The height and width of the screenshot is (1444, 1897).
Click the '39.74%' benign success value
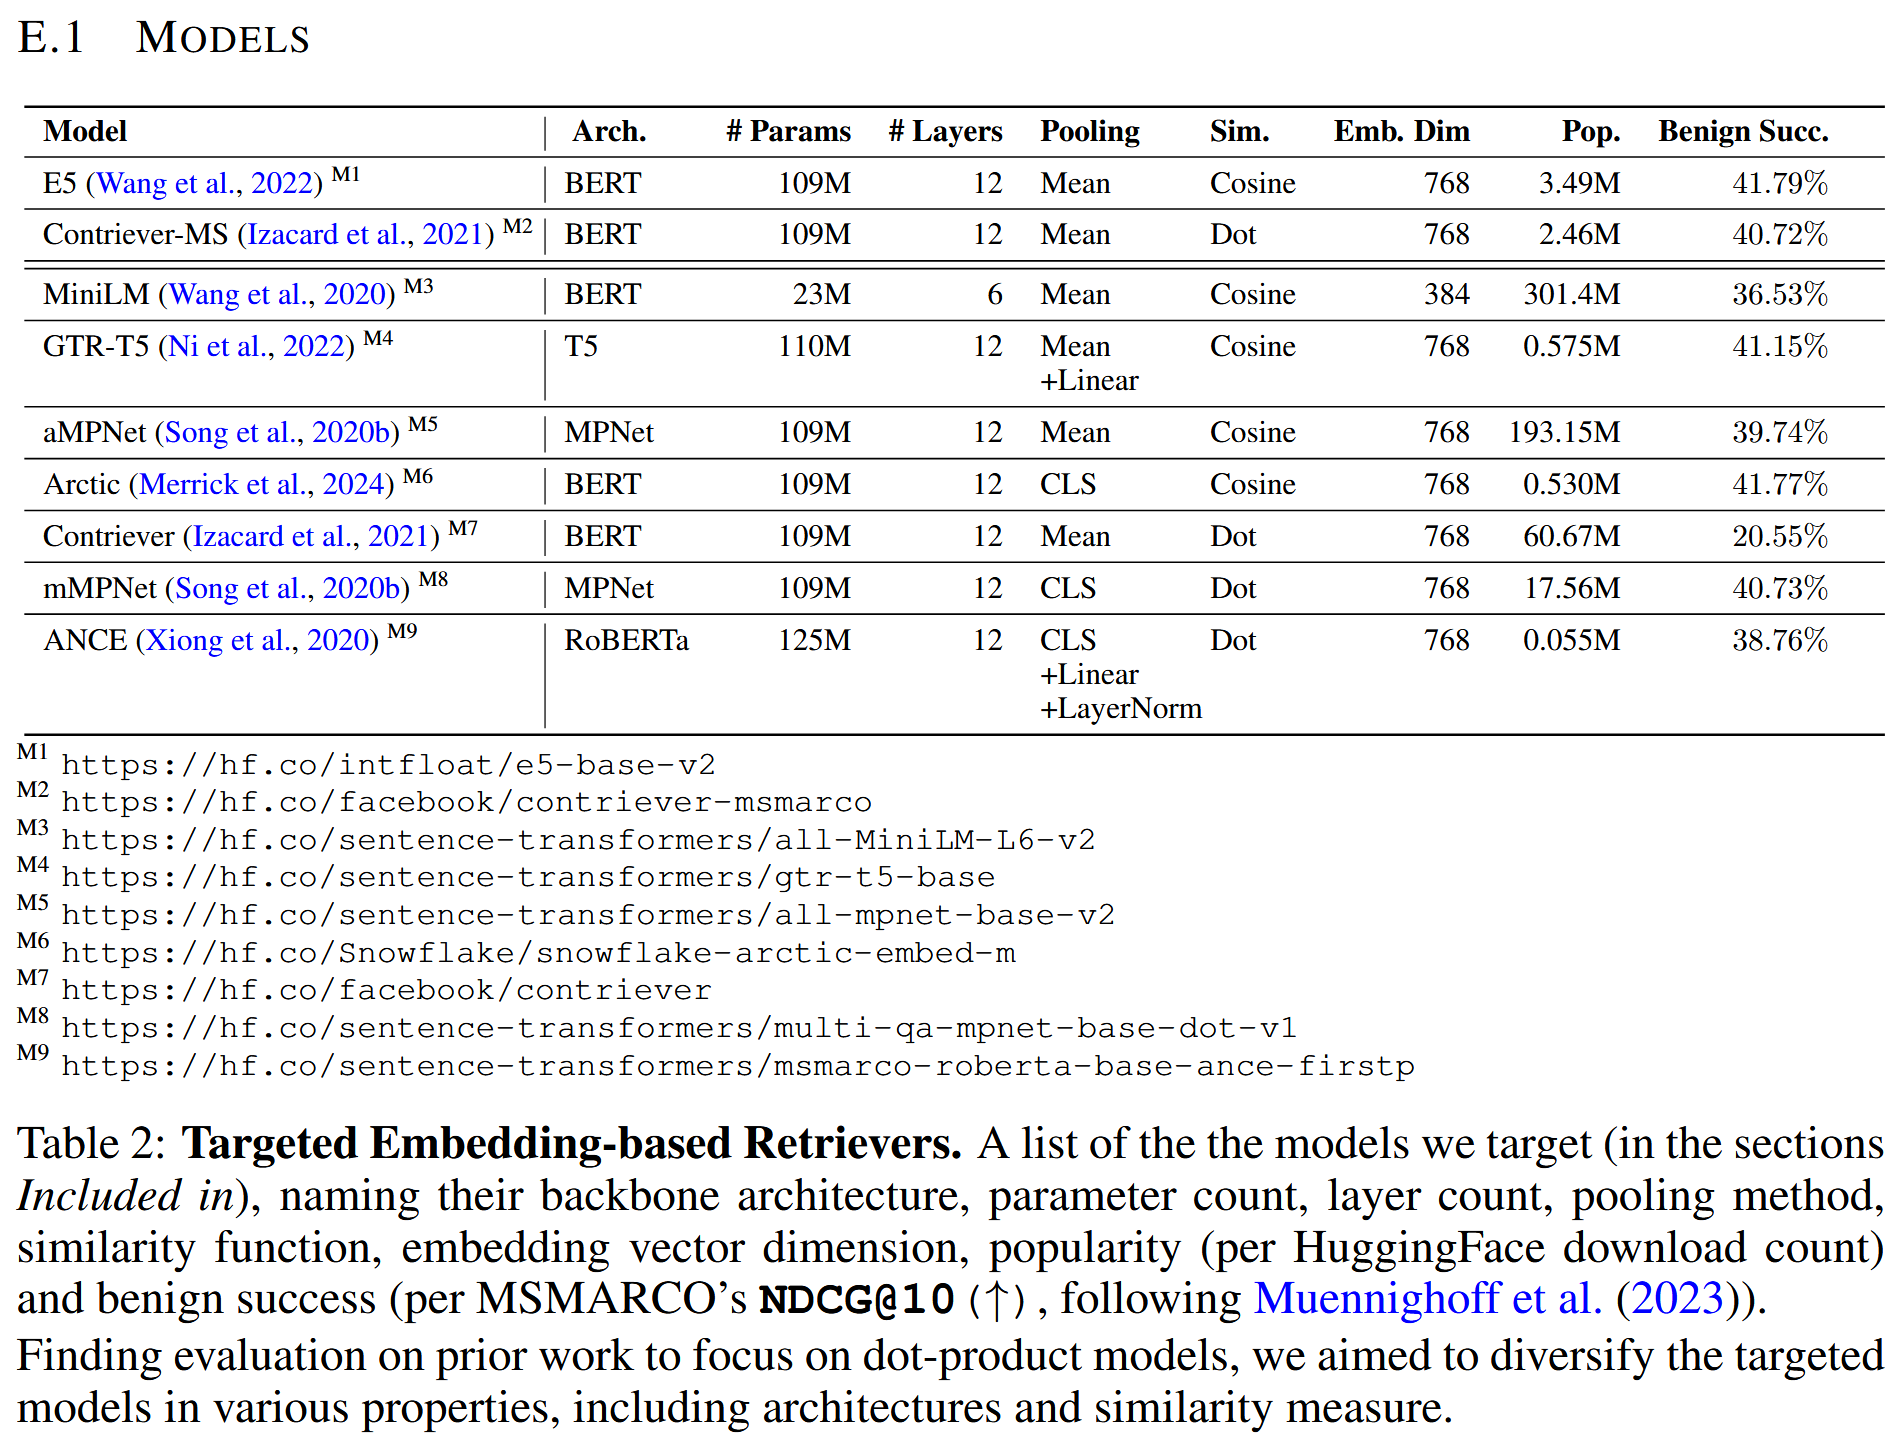point(1780,433)
